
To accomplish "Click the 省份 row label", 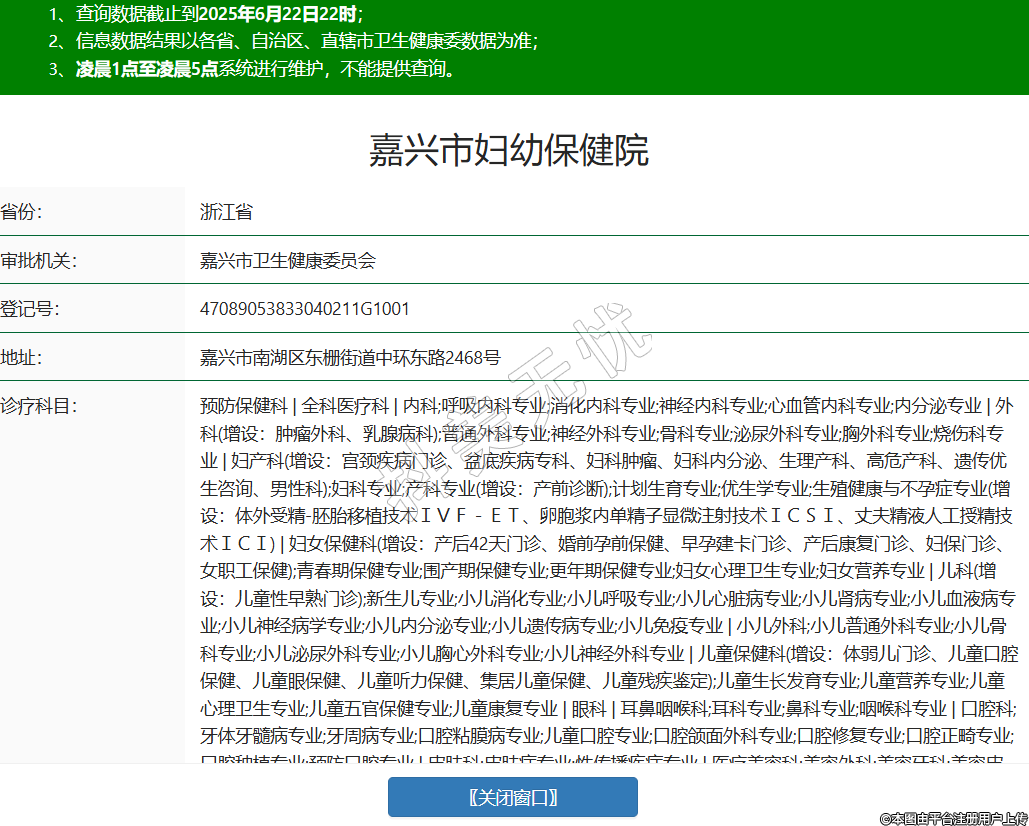I will point(21,212).
